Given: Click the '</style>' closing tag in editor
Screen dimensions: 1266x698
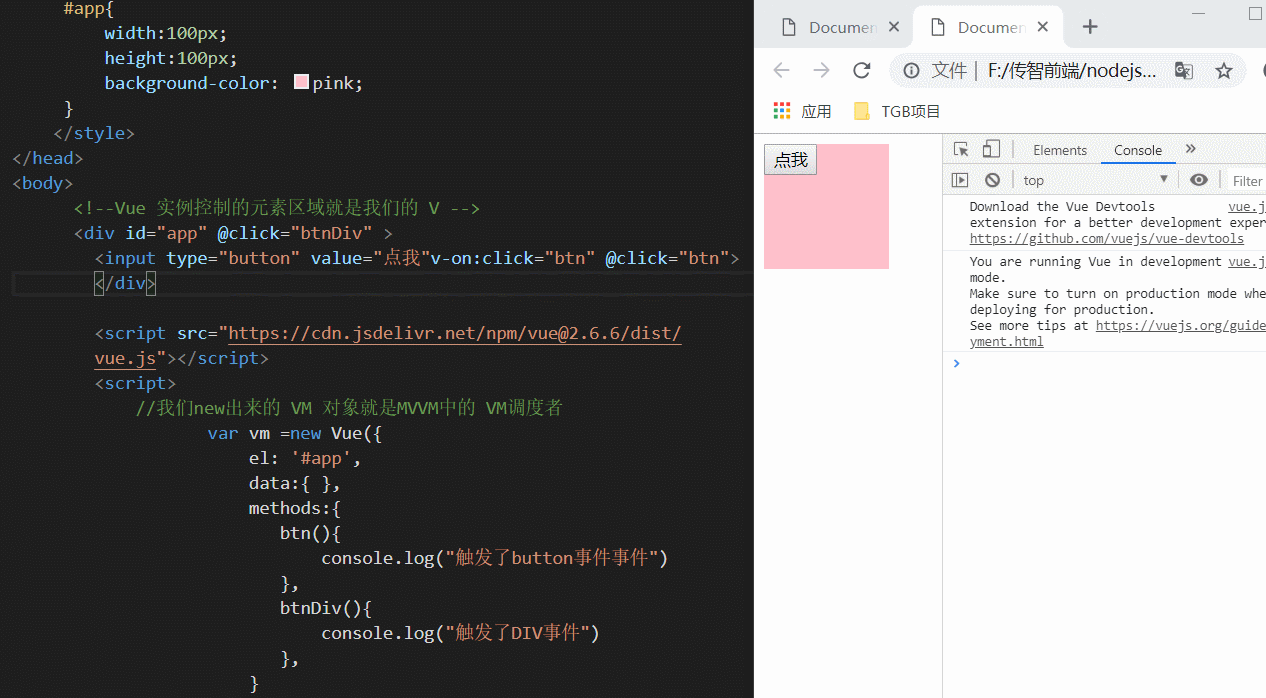Looking at the screenshot, I should pyautogui.click(x=94, y=133).
